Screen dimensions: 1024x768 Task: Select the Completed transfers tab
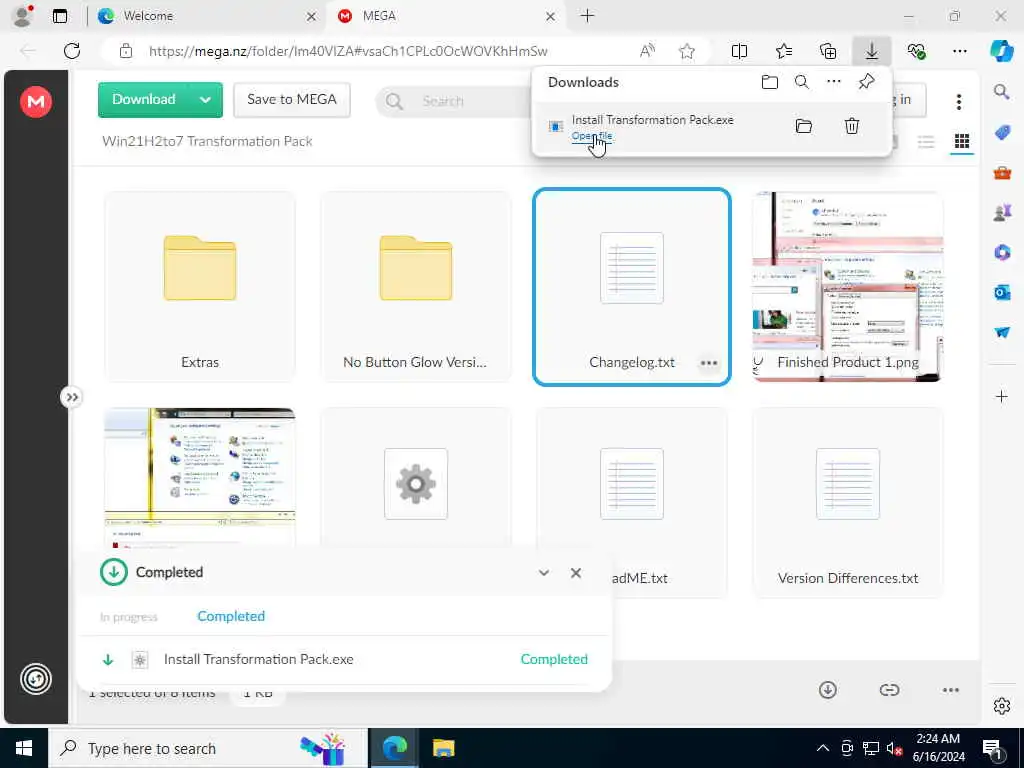coord(231,616)
